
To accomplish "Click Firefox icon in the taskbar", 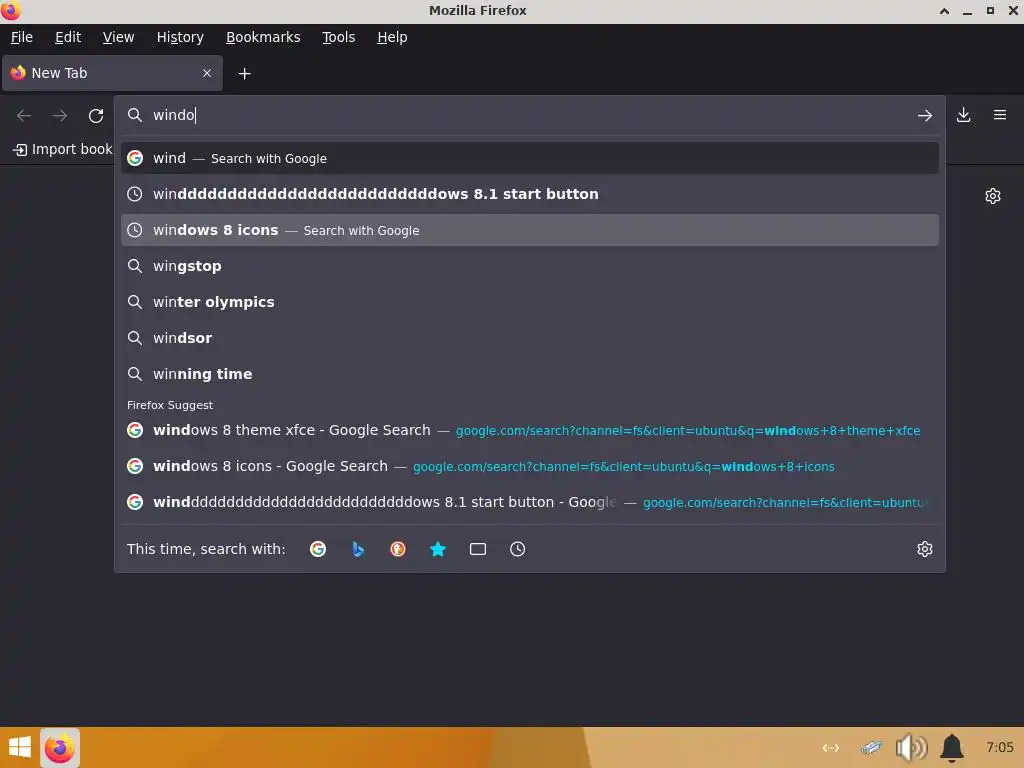I will point(59,748).
